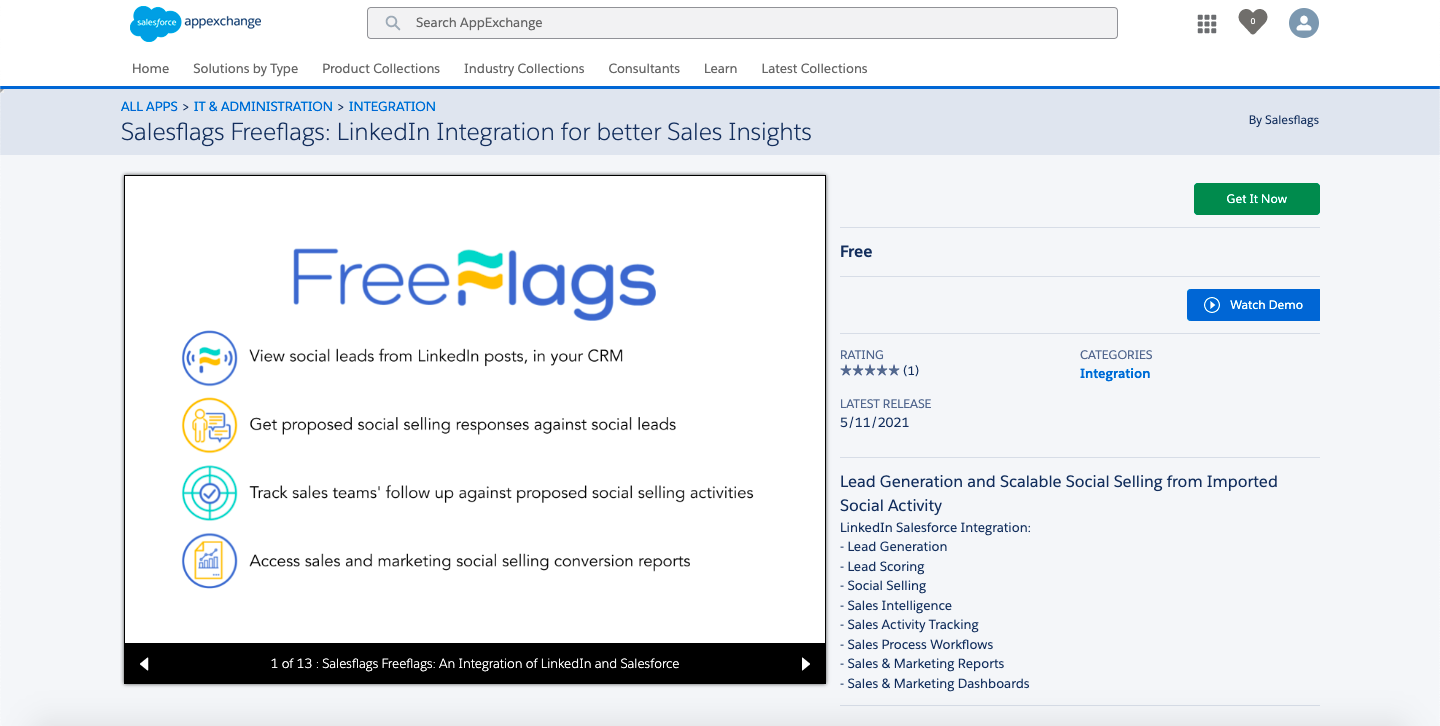Click the Watch Demo button
Screen dimensions: 1440x726
point(1253,305)
